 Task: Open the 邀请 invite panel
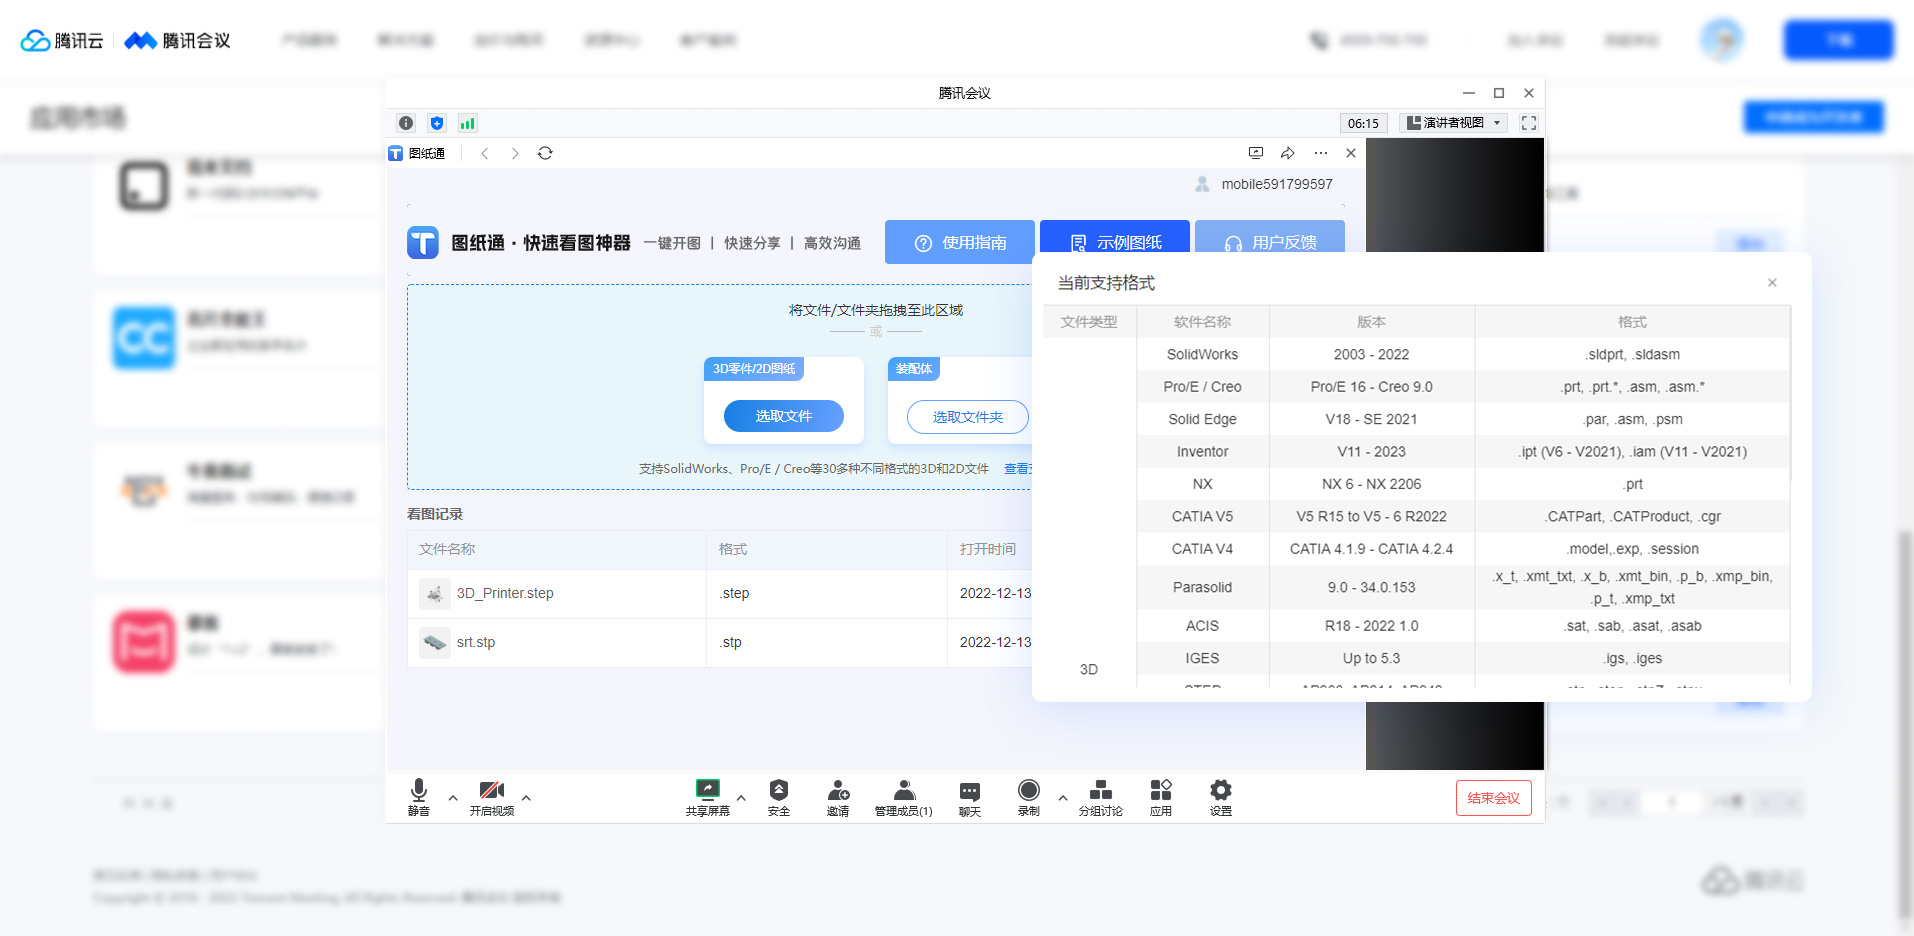click(x=838, y=797)
